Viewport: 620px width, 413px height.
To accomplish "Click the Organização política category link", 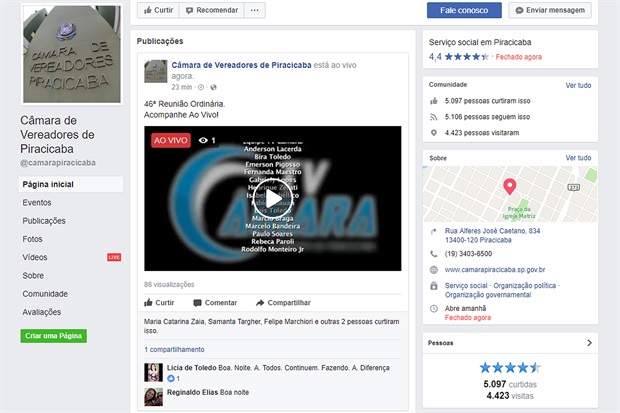I will pyautogui.click(x=524, y=286).
